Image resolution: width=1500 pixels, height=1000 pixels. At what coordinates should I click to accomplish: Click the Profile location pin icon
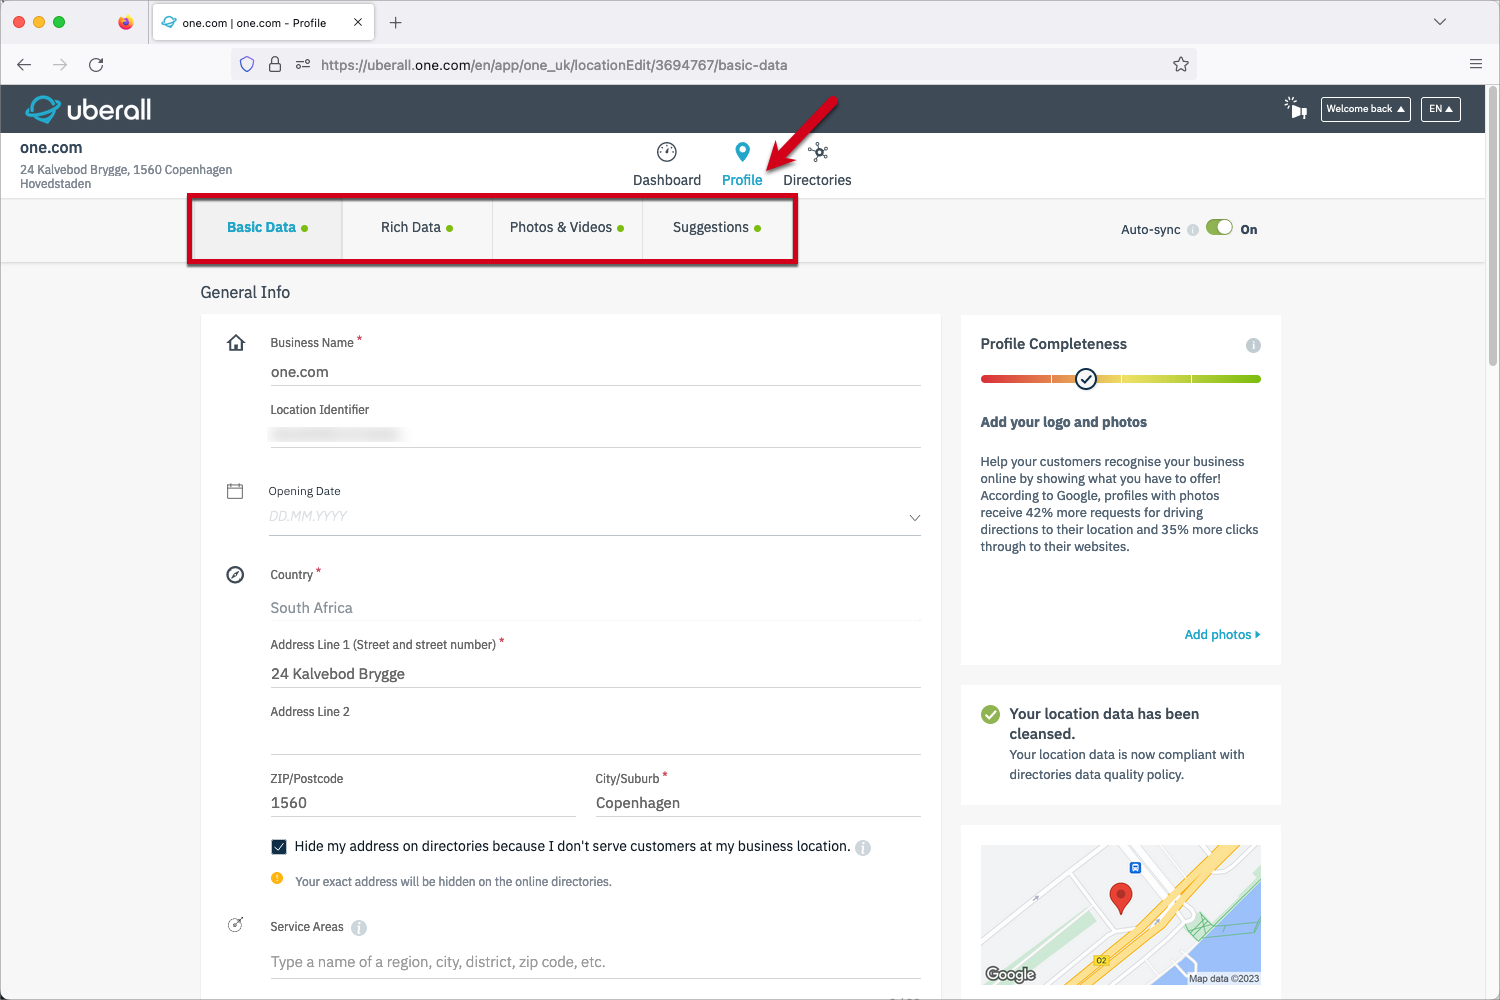(x=742, y=152)
